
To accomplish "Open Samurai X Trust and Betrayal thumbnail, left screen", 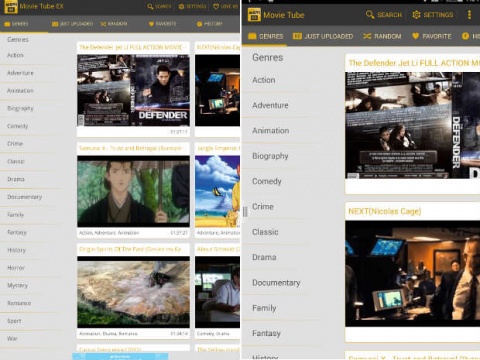I will coord(133,191).
